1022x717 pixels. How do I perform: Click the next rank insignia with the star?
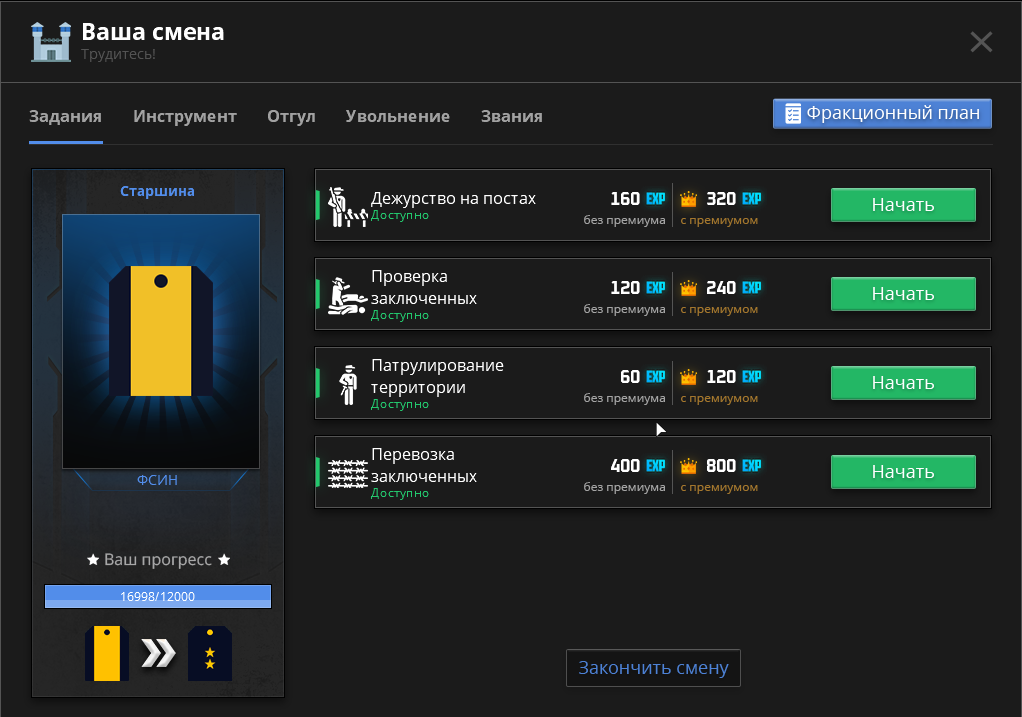(209, 653)
